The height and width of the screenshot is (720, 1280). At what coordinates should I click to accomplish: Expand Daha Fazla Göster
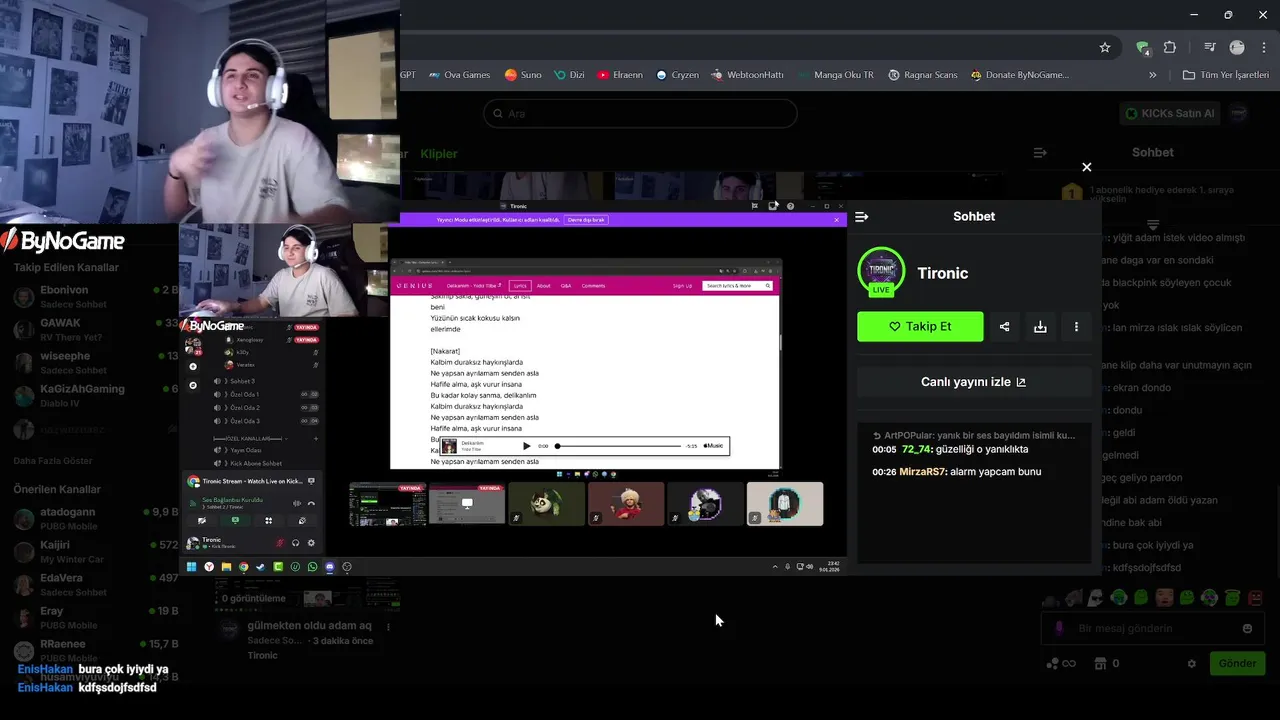coord(53,461)
